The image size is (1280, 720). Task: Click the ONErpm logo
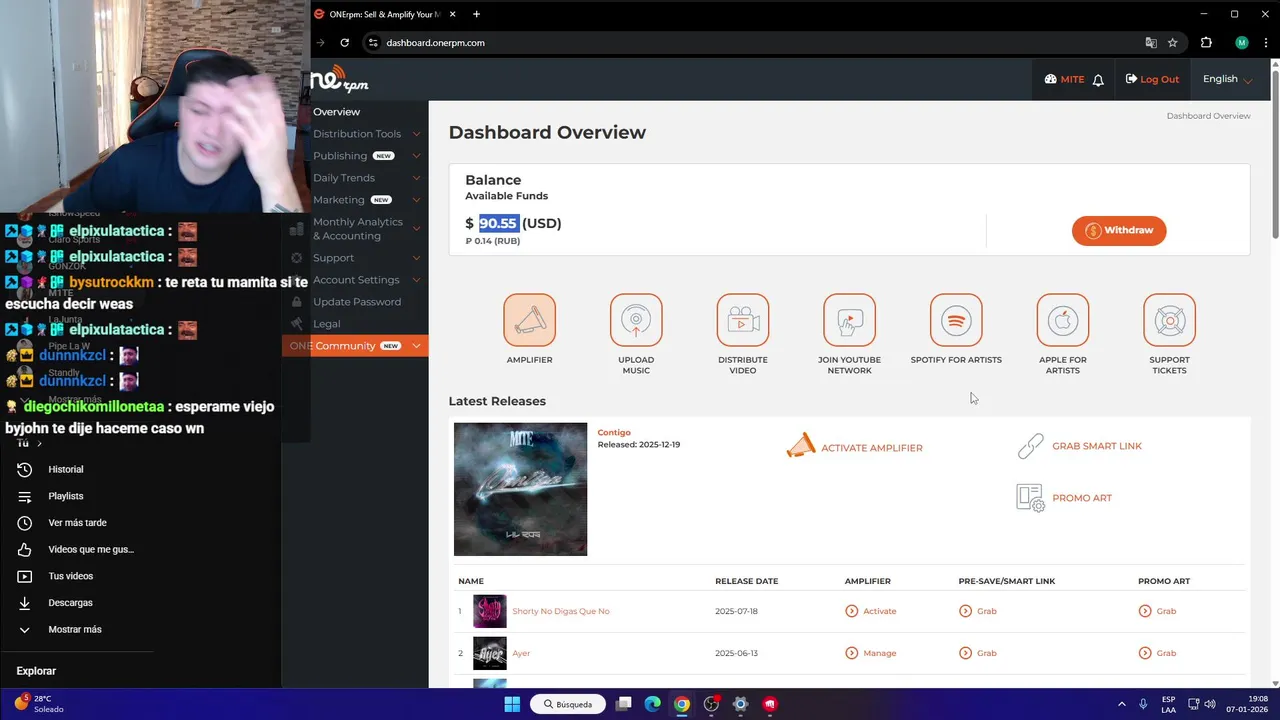(340, 79)
